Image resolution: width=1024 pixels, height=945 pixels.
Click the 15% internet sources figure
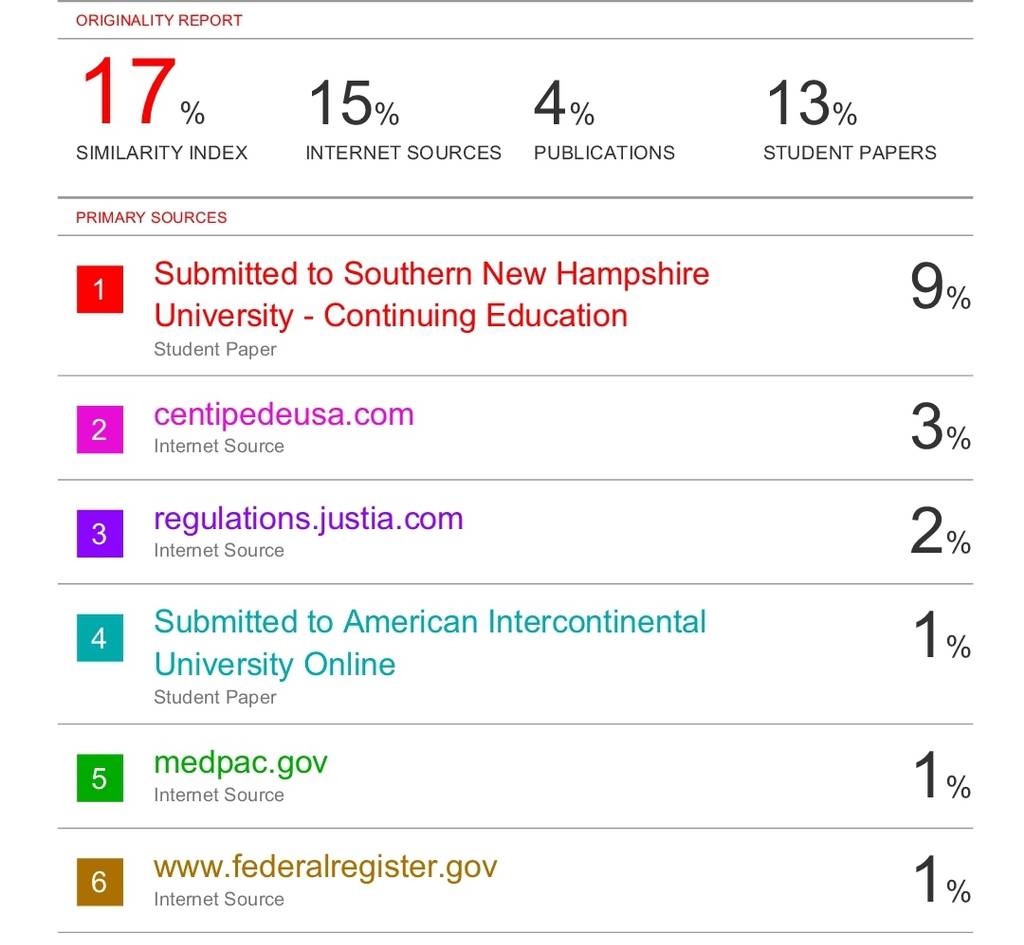coord(353,103)
